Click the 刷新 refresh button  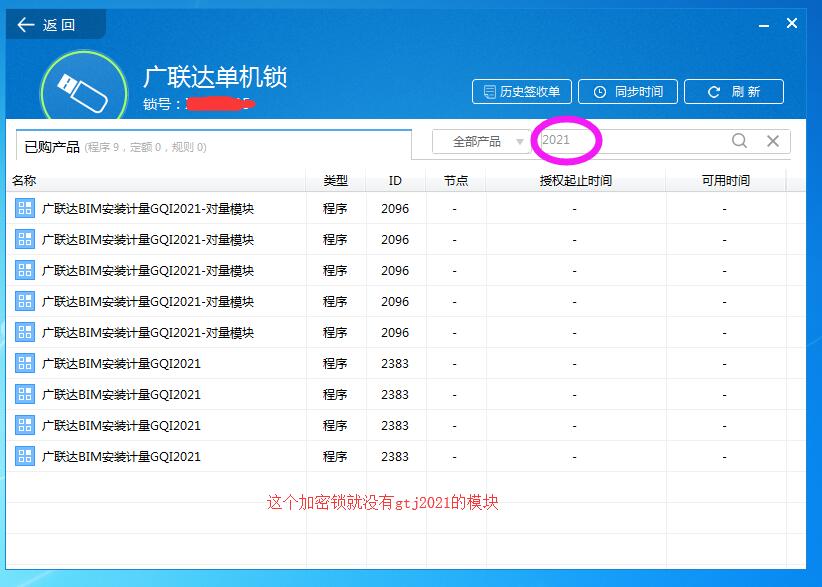(734, 92)
